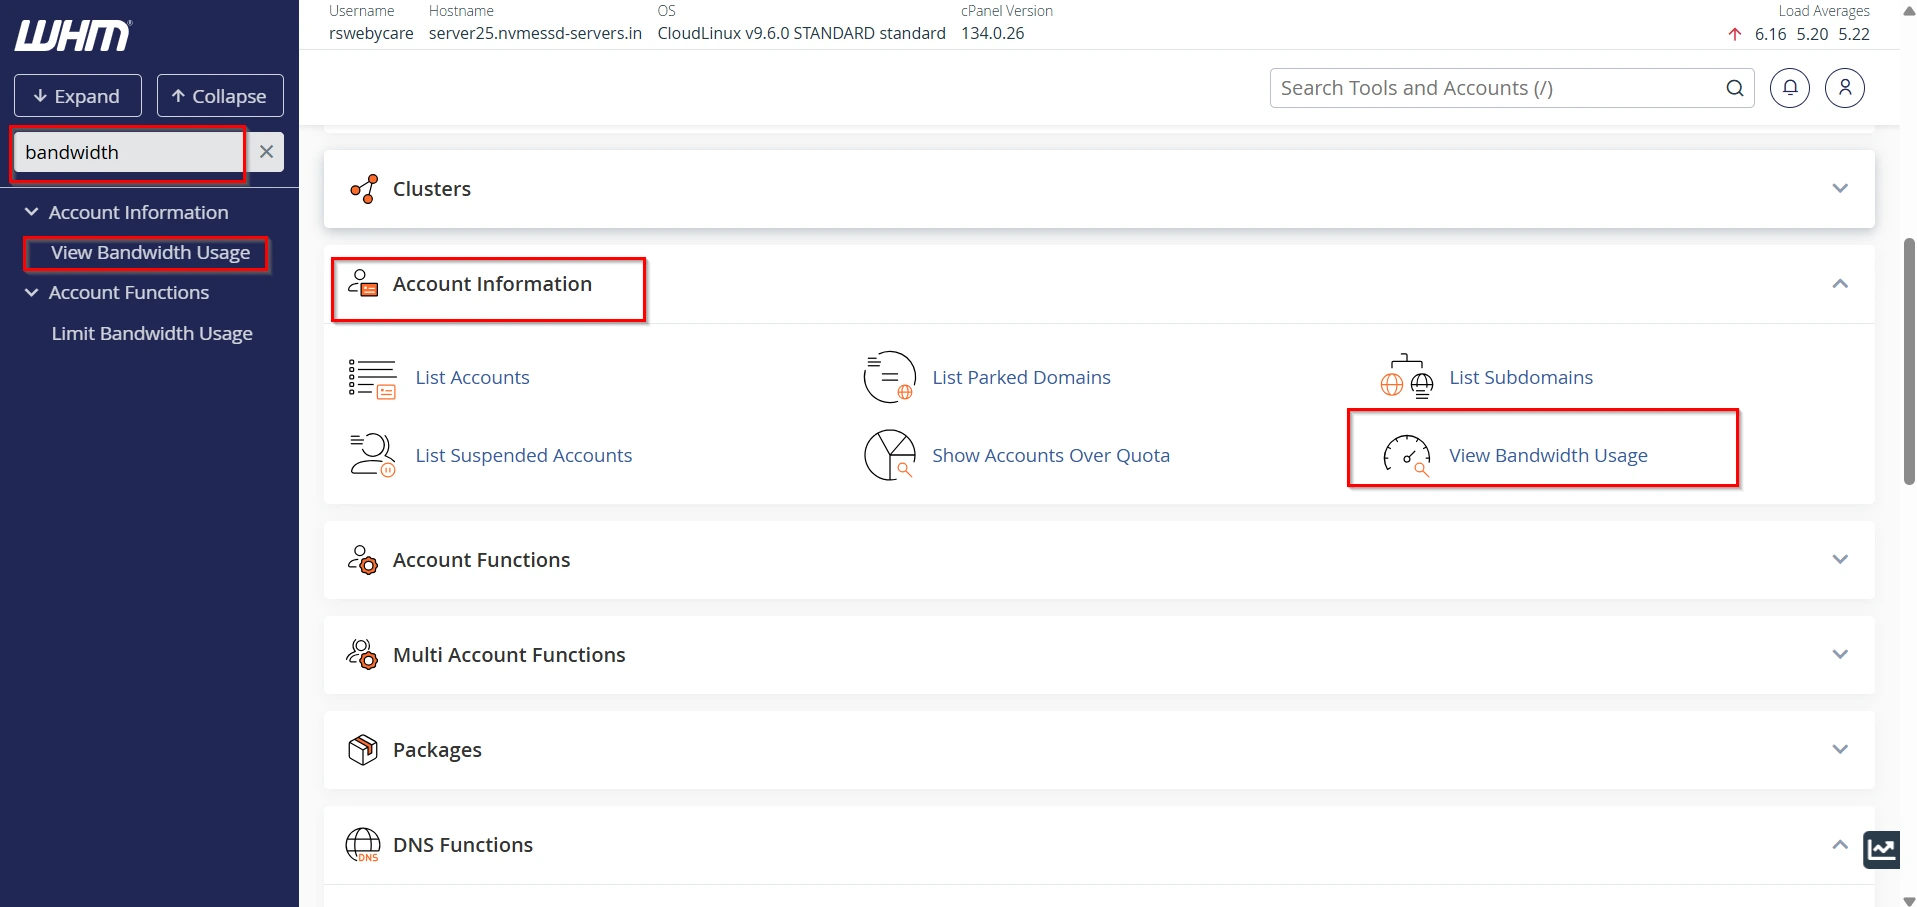Screen dimensions: 1917x907
Task: Click the search magnifier icon
Action: (x=1735, y=88)
